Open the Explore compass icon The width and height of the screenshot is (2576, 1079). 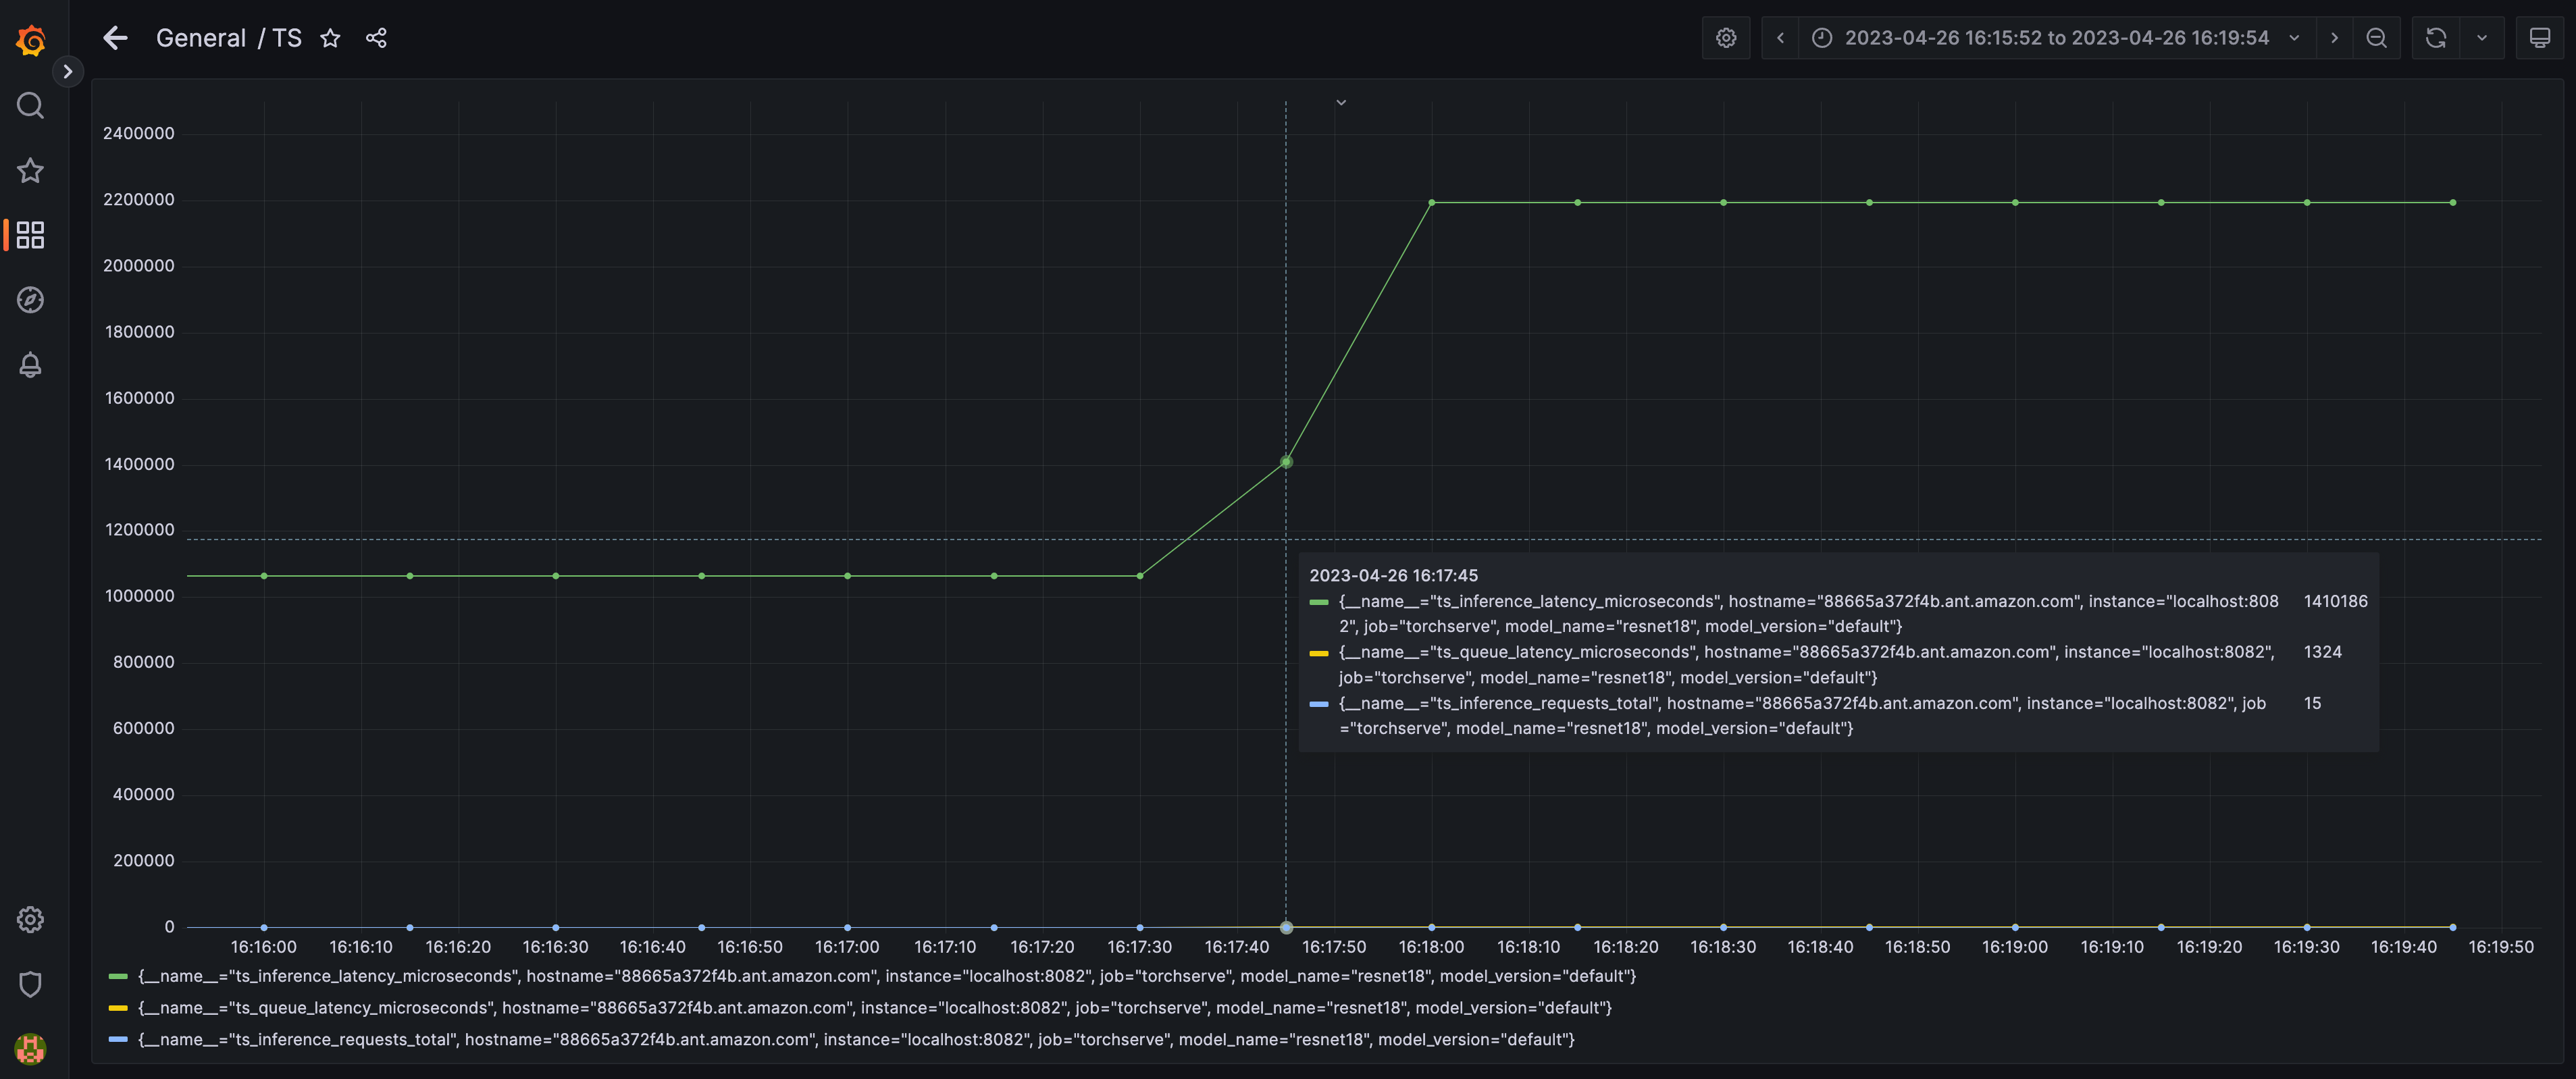click(x=31, y=300)
